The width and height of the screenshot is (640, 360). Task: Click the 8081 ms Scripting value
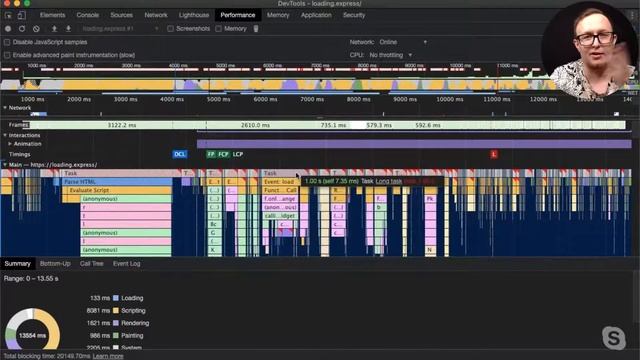(x=98, y=311)
